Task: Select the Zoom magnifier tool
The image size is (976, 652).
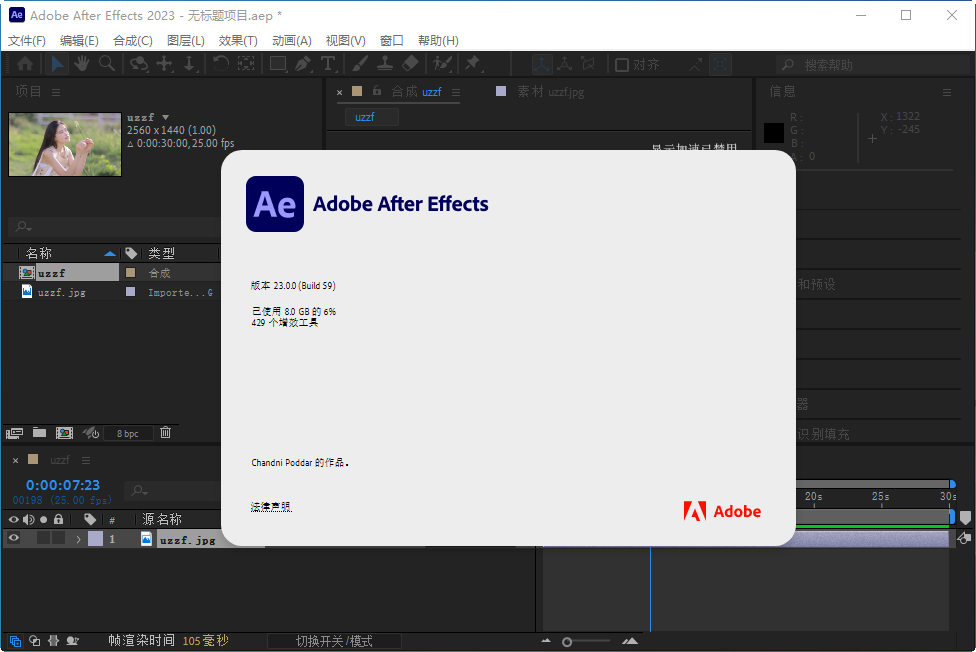Action: pos(106,64)
